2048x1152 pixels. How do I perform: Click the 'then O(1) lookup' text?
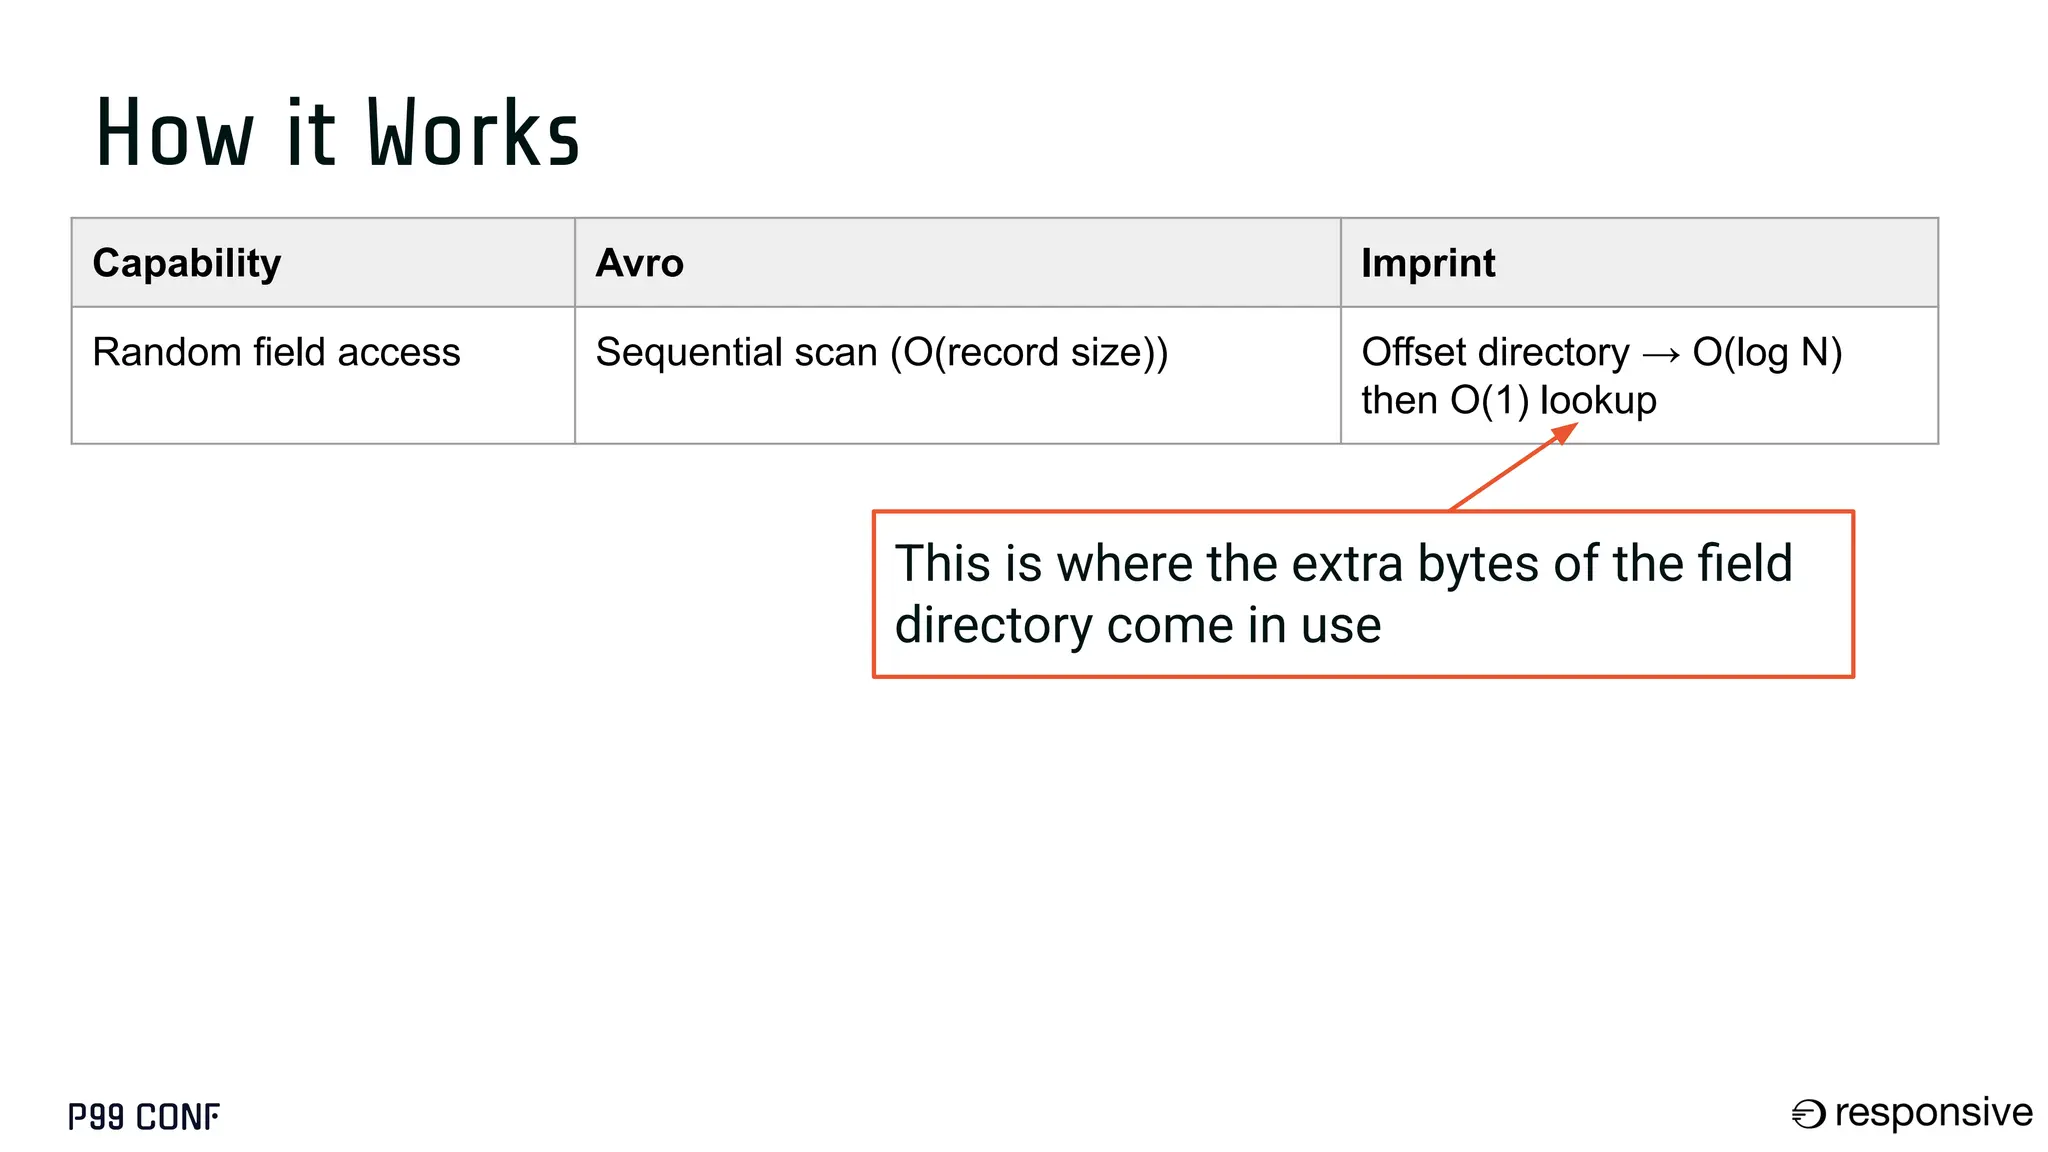point(1508,400)
